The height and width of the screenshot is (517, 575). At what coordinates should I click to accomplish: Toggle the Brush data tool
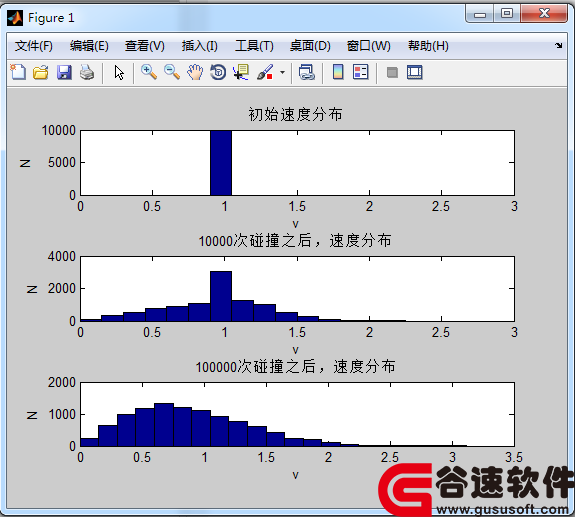pyautogui.click(x=265, y=72)
